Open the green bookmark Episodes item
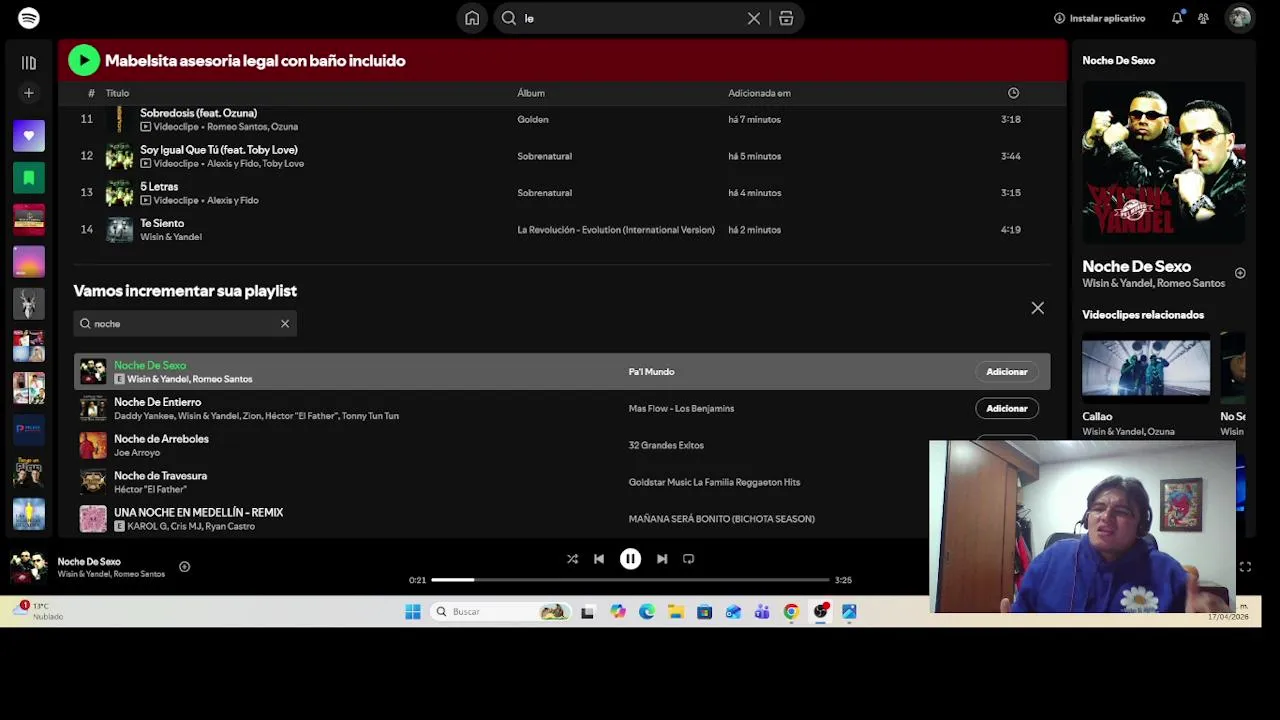1280x720 pixels. (x=29, y=178)
